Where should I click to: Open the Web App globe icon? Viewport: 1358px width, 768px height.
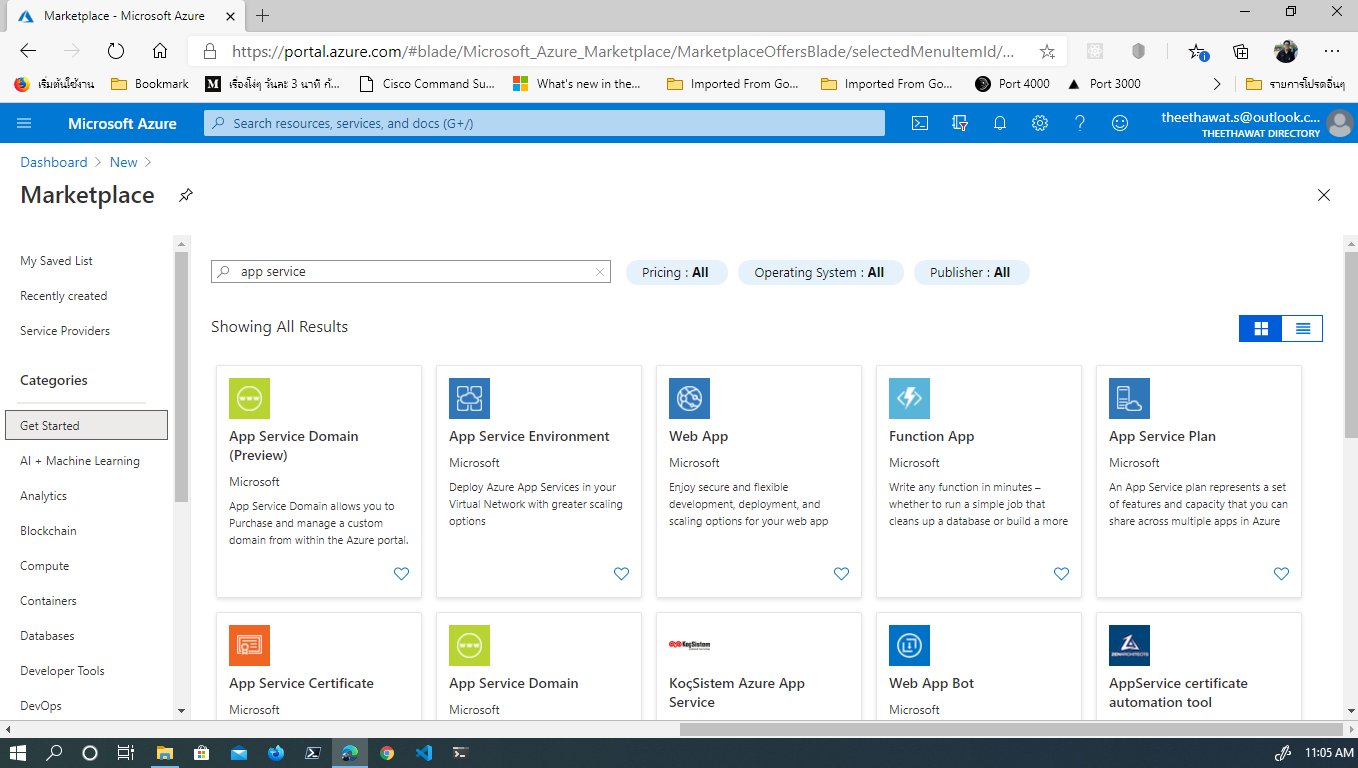pyautogui.click(x=689, y=398)
